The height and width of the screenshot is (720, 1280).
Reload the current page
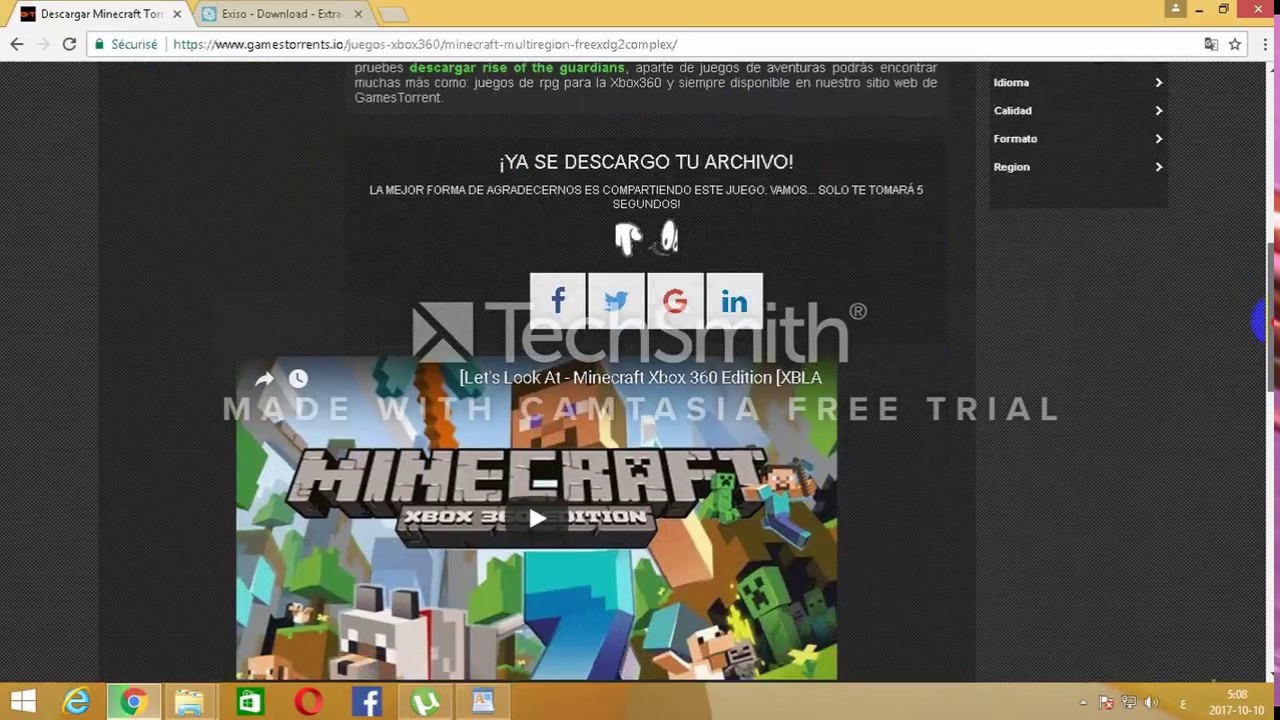(x=69, y=44)
